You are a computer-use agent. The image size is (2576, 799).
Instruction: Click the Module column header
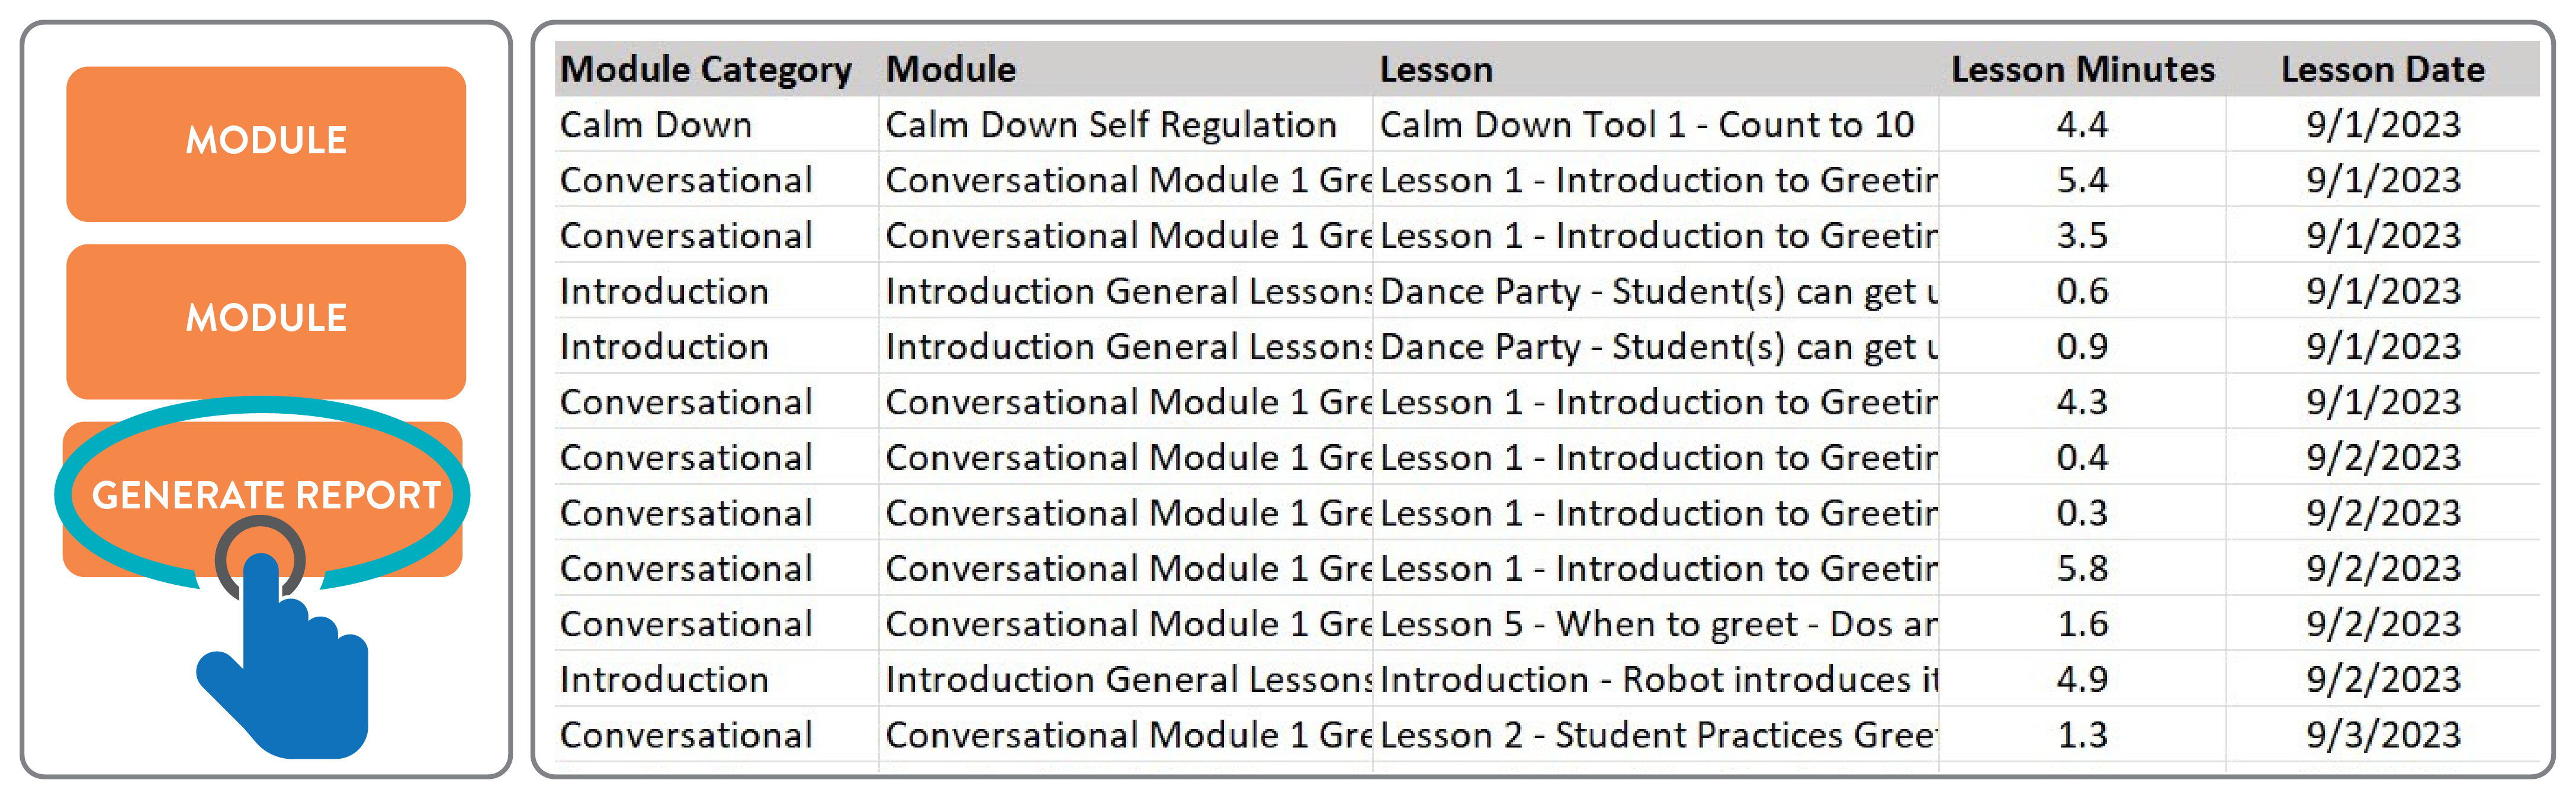coord(951,70)
